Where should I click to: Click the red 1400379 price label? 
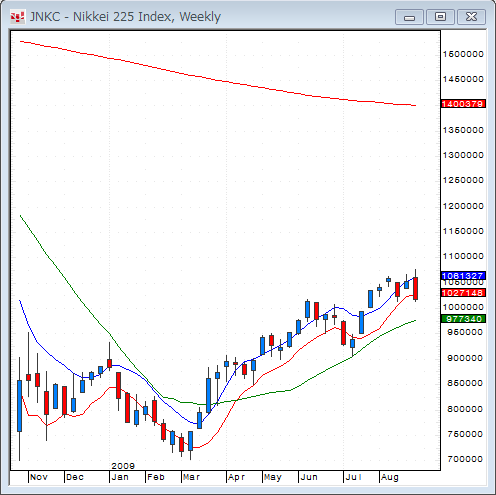pyautogui.click(x=463, y=104)
